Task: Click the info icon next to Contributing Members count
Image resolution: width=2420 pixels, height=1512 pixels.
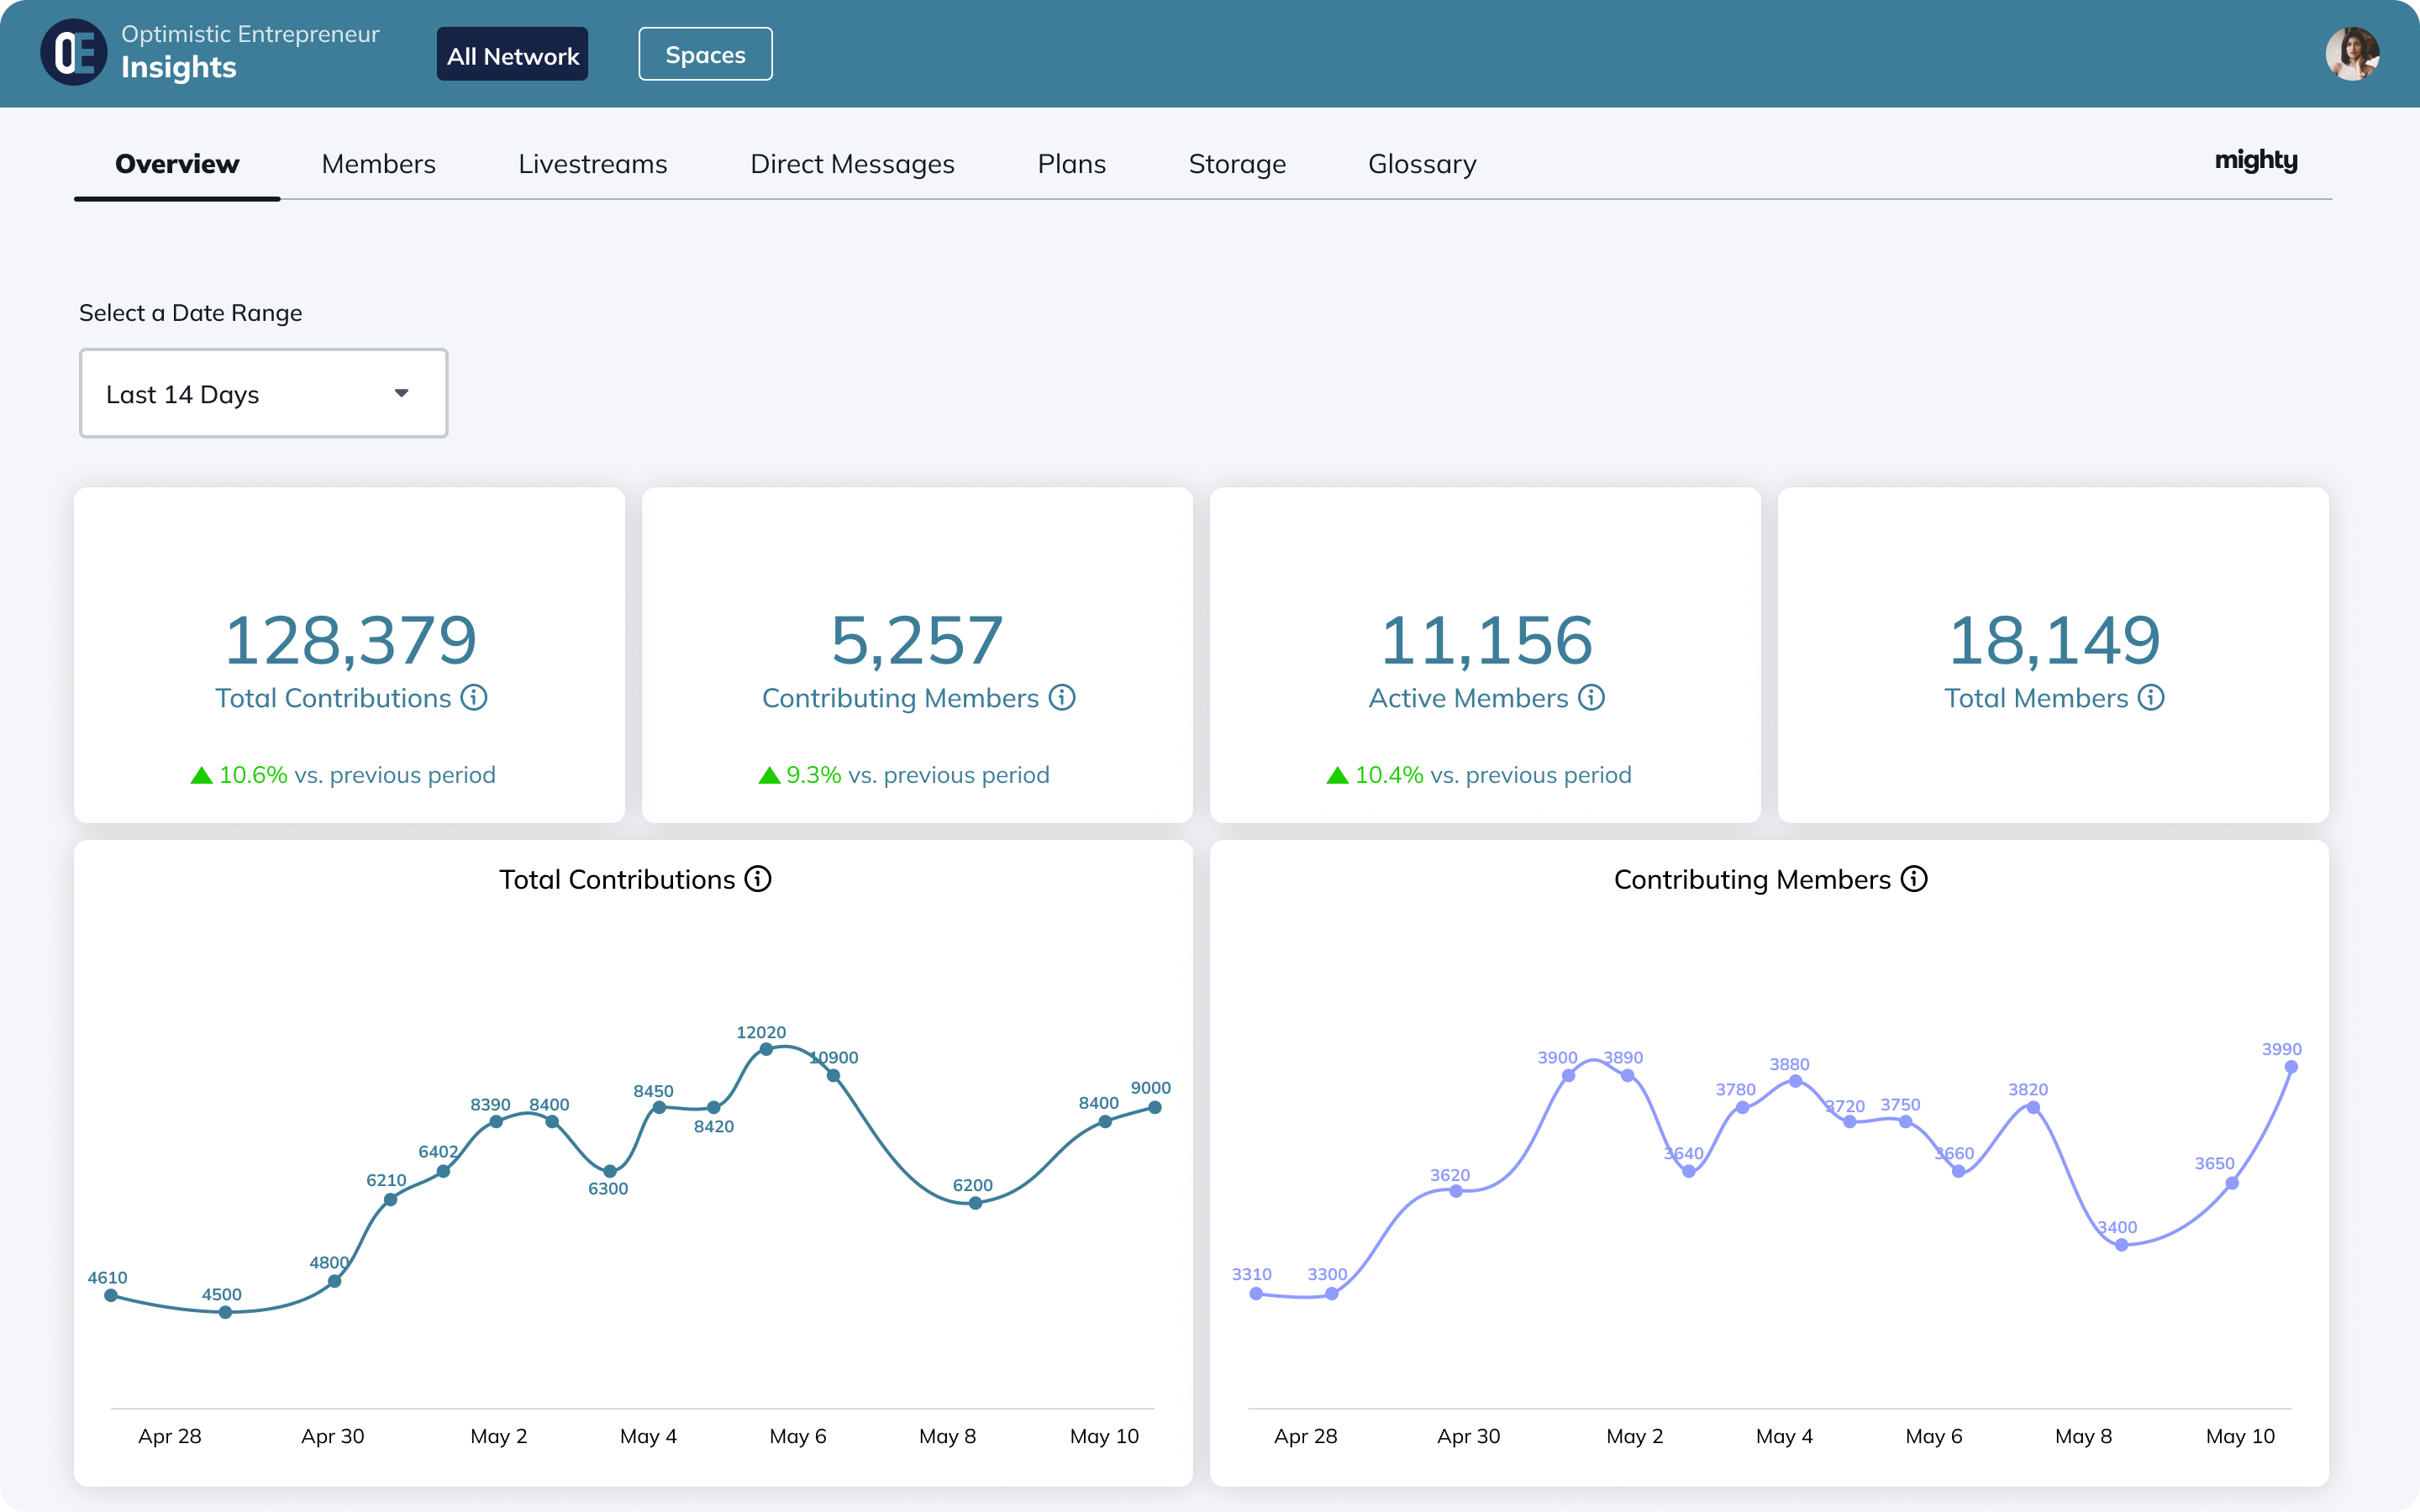Action: tap(1061, 699)
